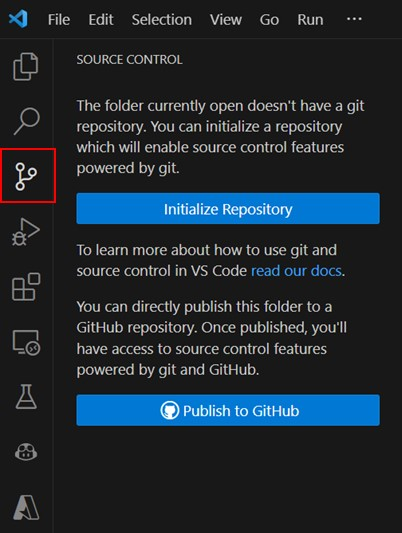Open the Testing beaker icon

coord(26,396)
